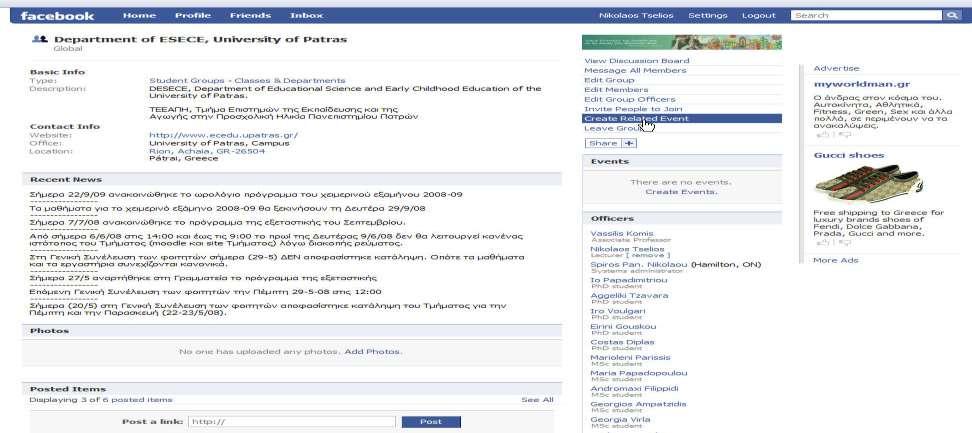The image size is (972, 433).
Task: Click the facebook logo
Action: click(x=57, y=15)
